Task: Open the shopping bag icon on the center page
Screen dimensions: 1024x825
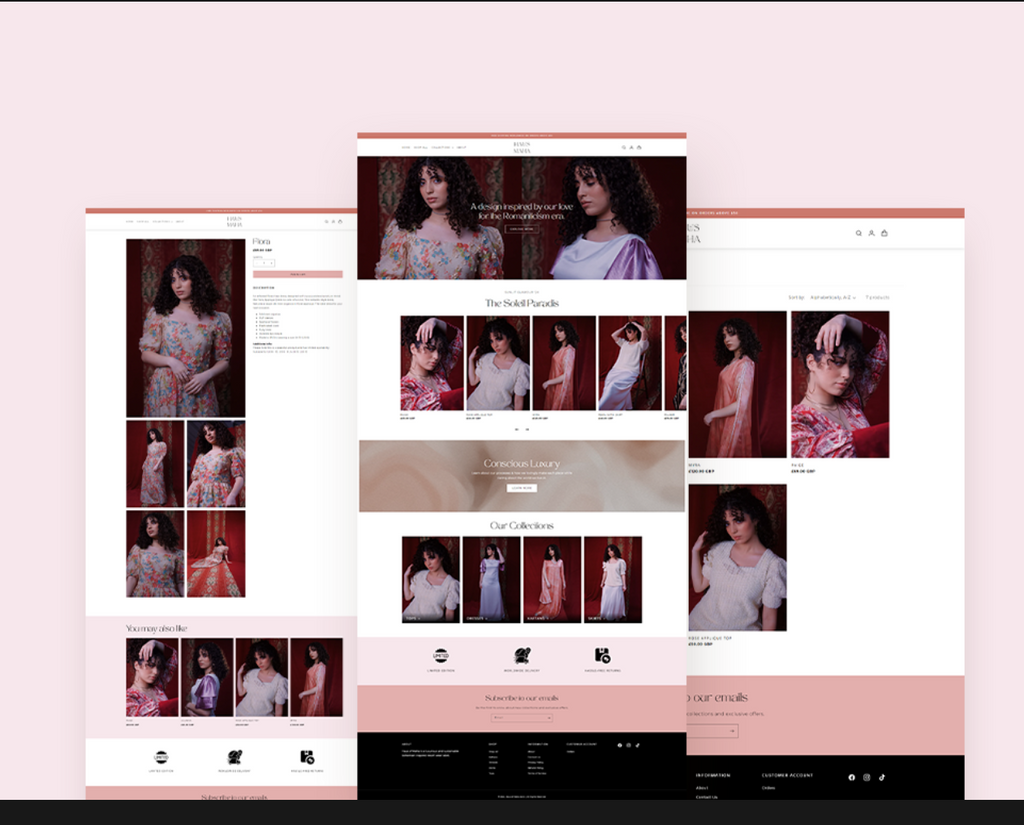Action: pos(639,148)
